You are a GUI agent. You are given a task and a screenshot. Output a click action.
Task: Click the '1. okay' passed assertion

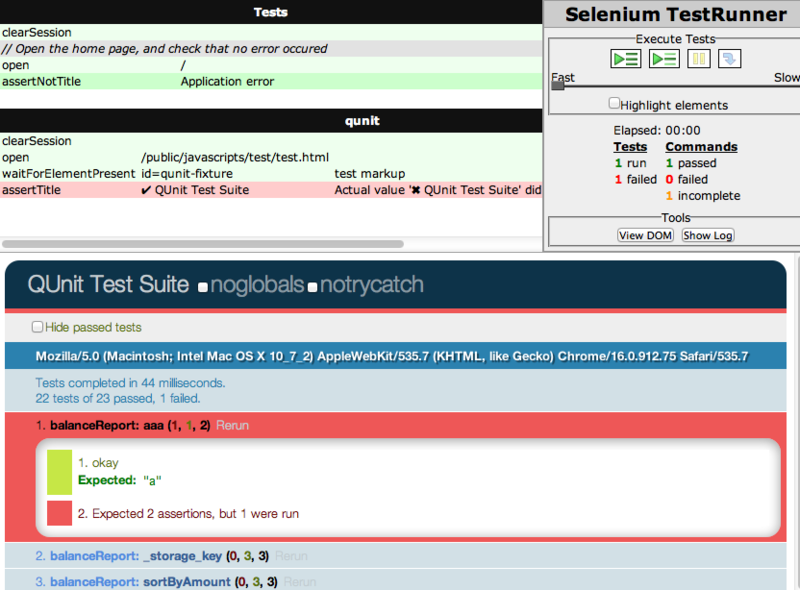pyautogui.click(x=98, y=463)
